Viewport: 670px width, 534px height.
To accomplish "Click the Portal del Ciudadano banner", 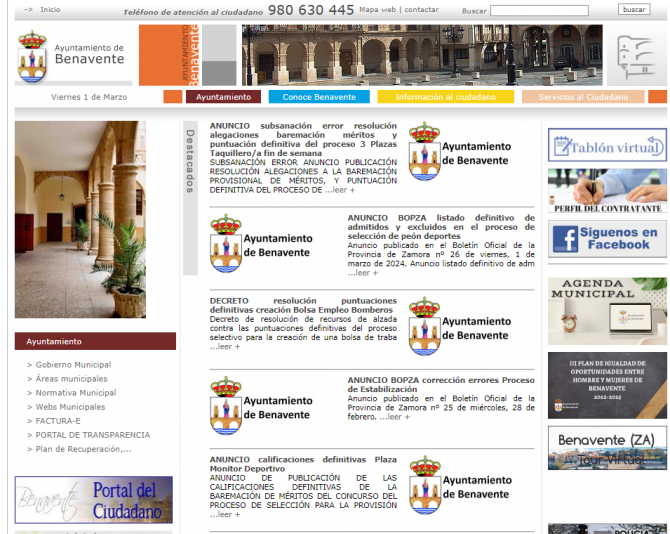I will click(94, 499).
